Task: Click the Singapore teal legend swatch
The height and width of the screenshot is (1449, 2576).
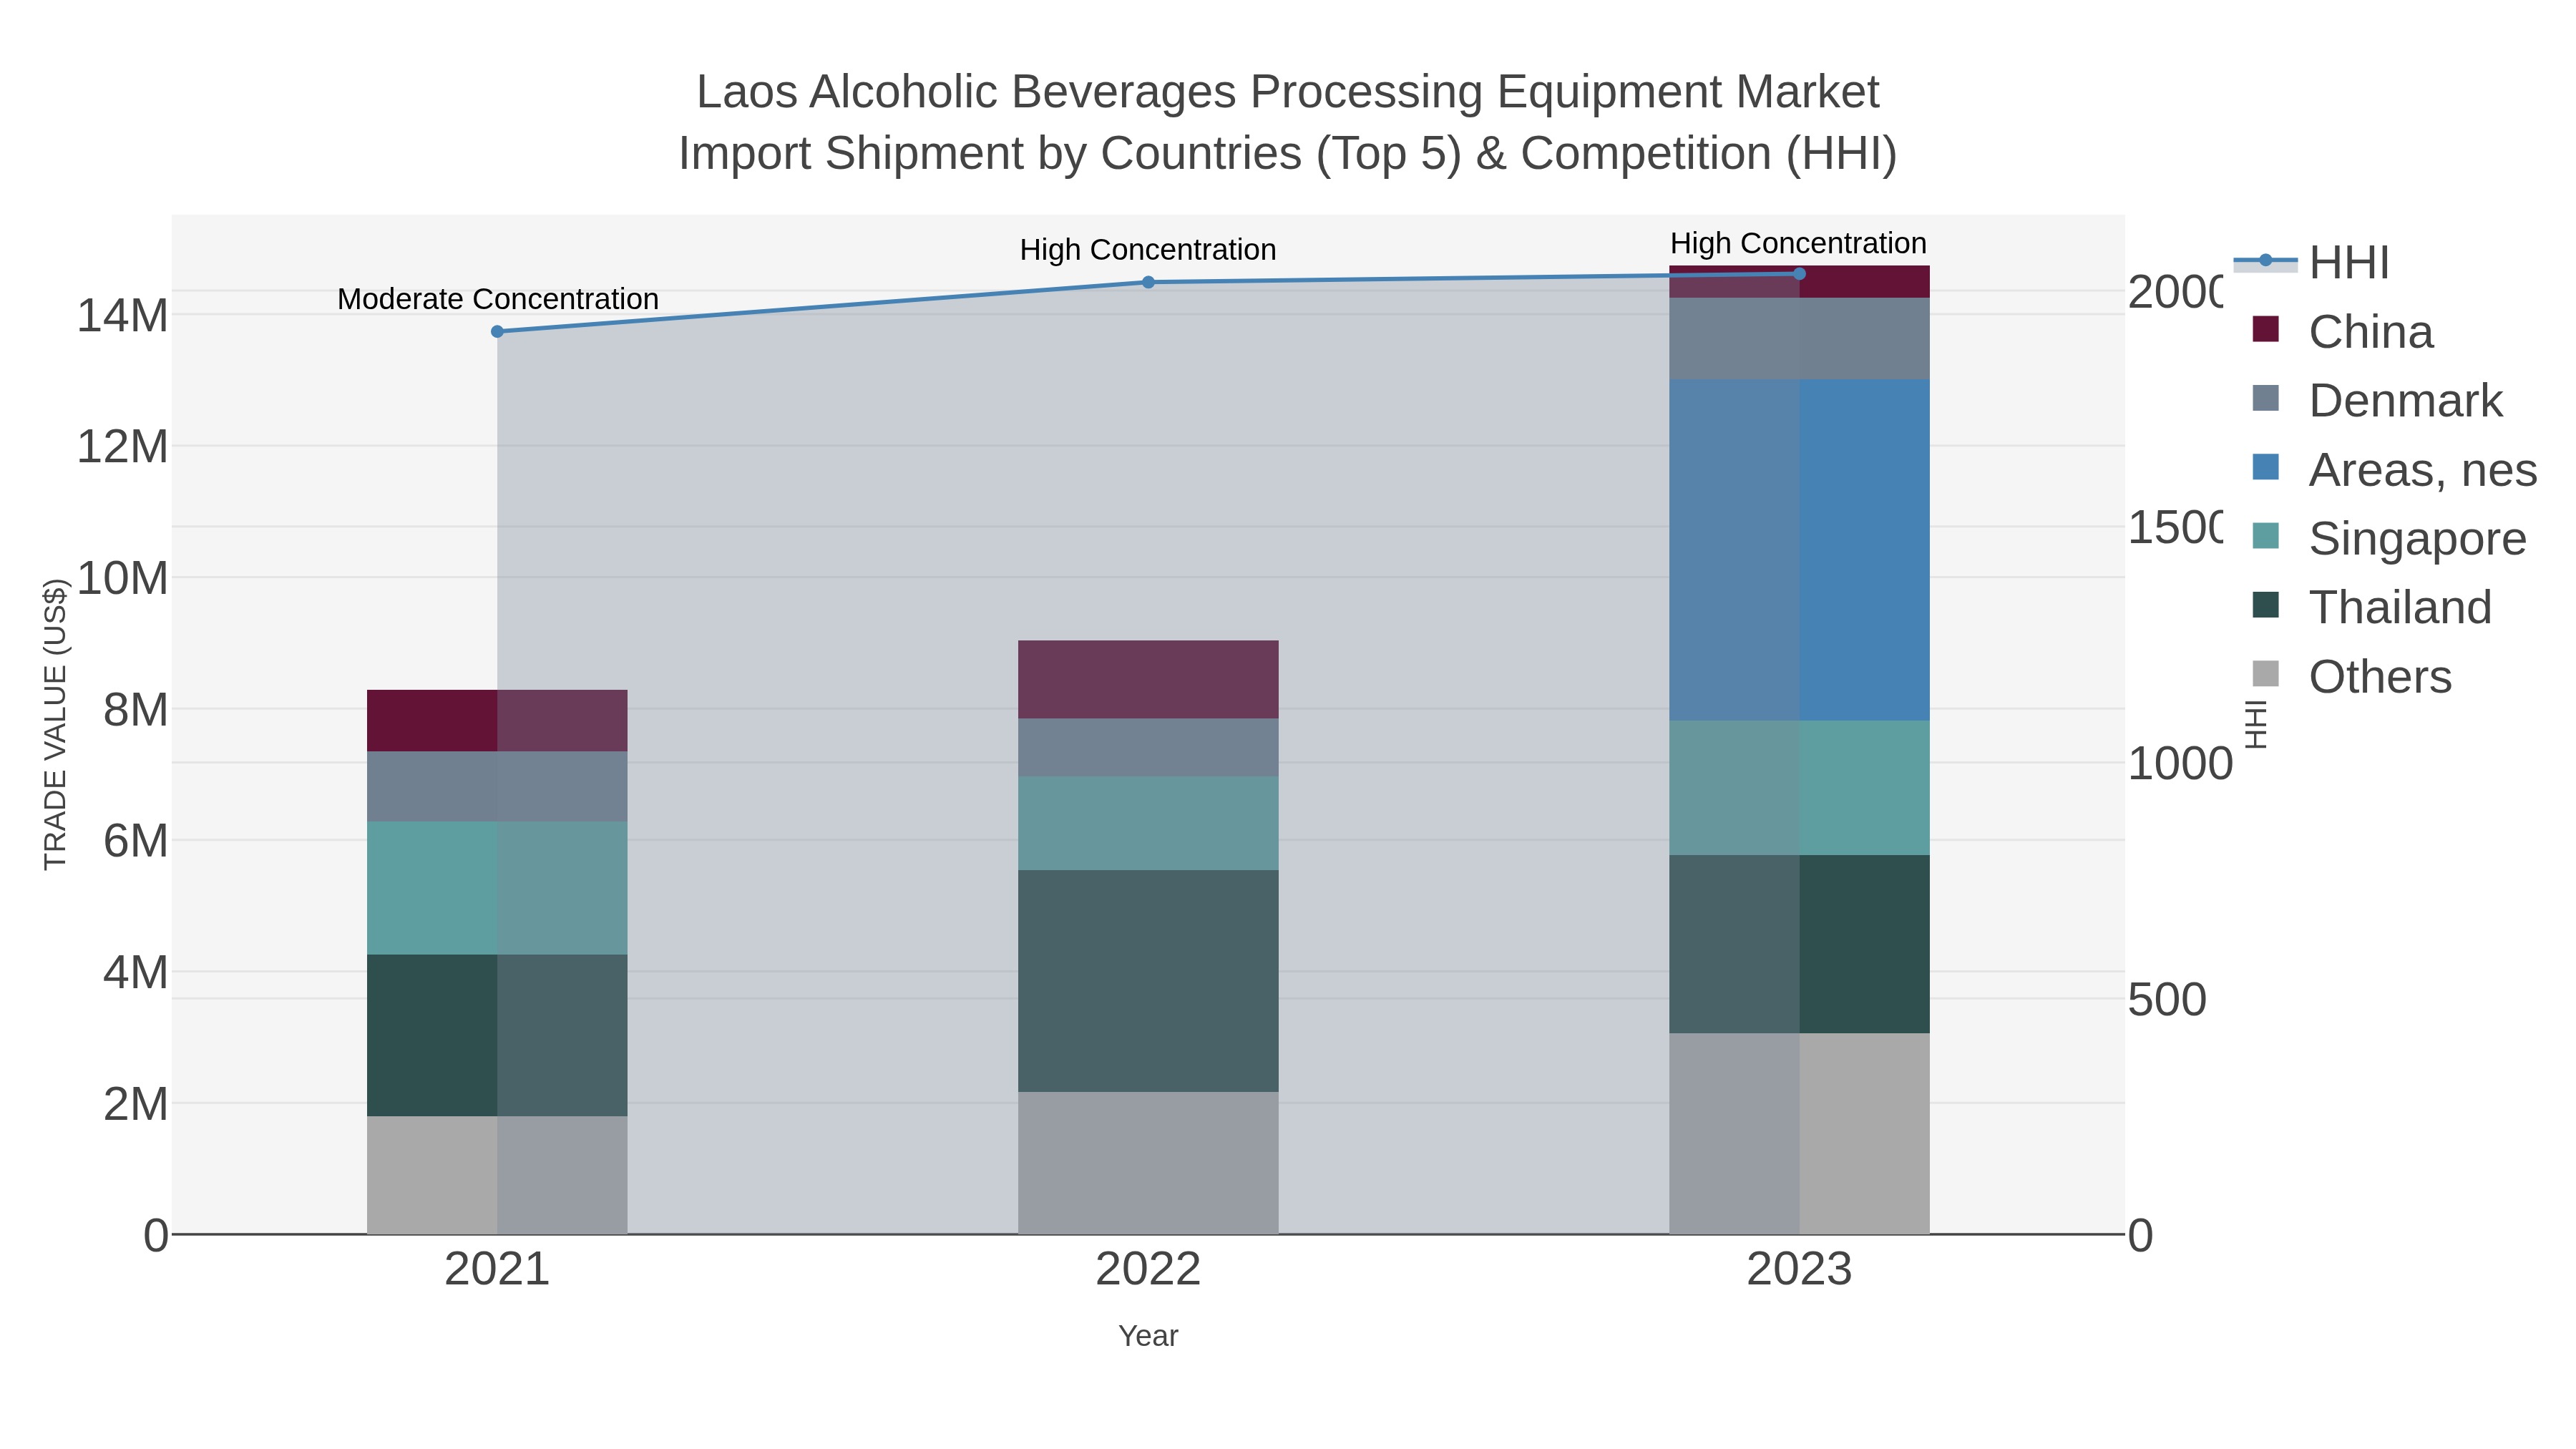Action: pos(2266,536)
